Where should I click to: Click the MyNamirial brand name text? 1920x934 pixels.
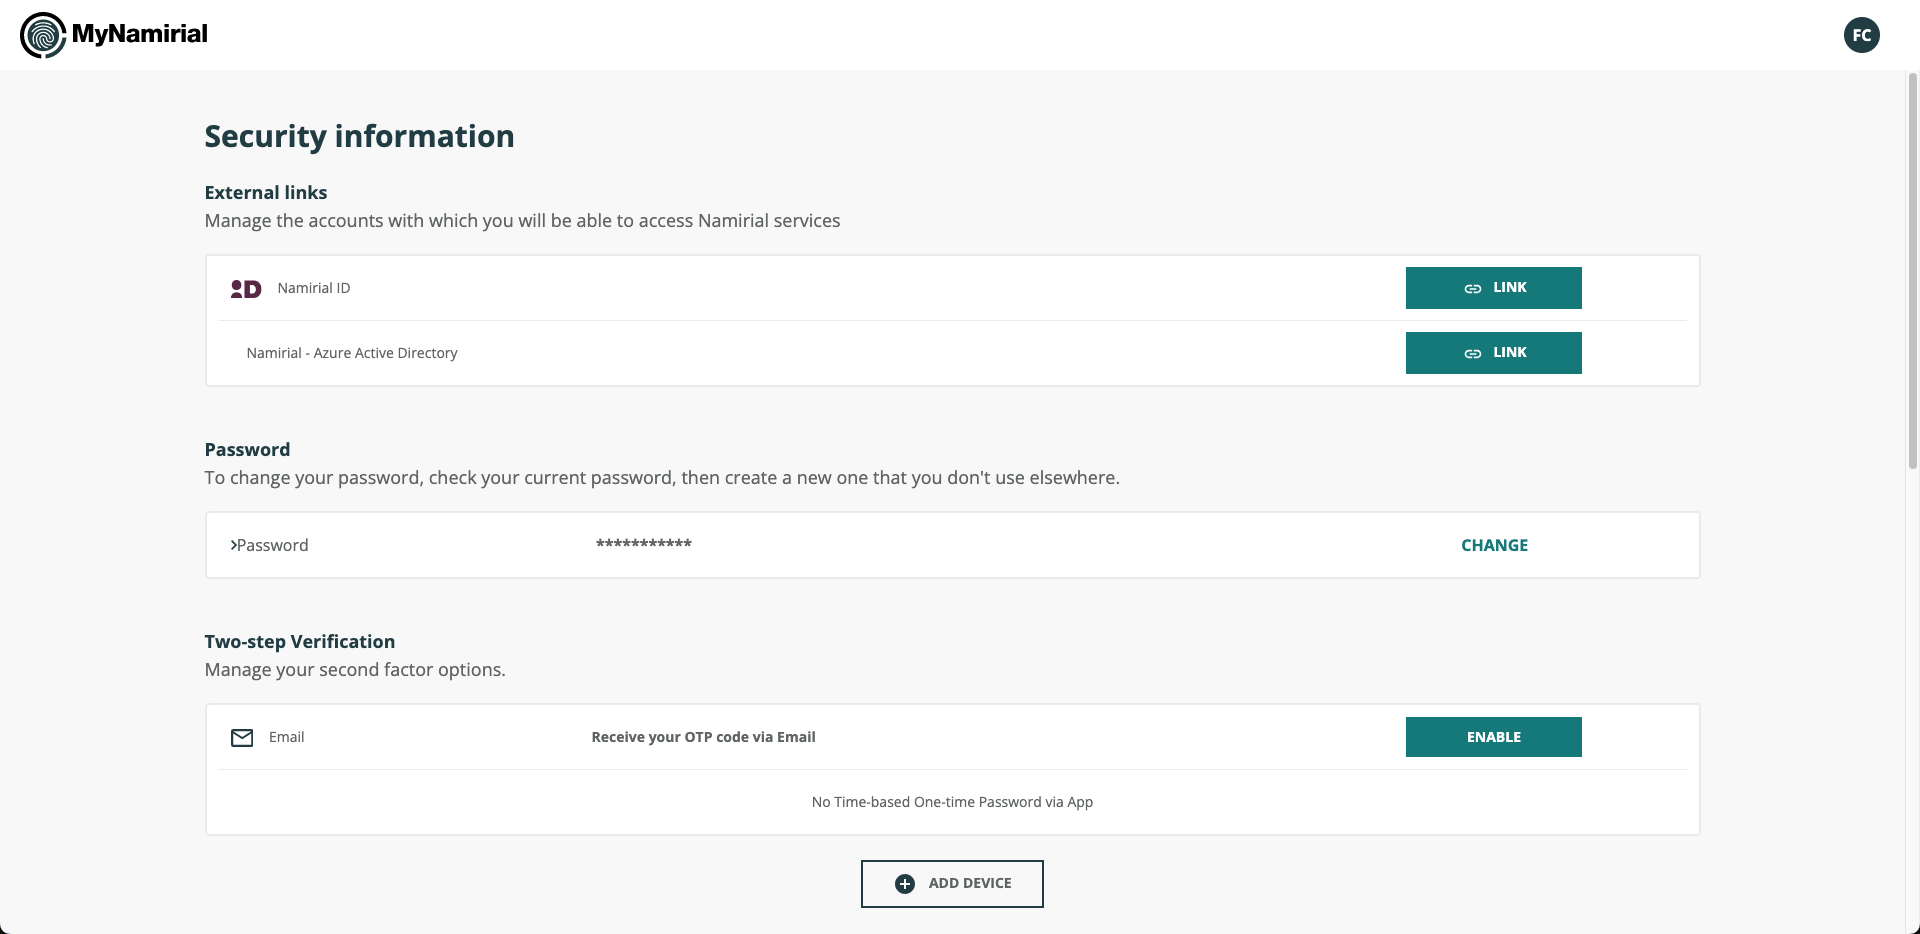tap(140, 34)
